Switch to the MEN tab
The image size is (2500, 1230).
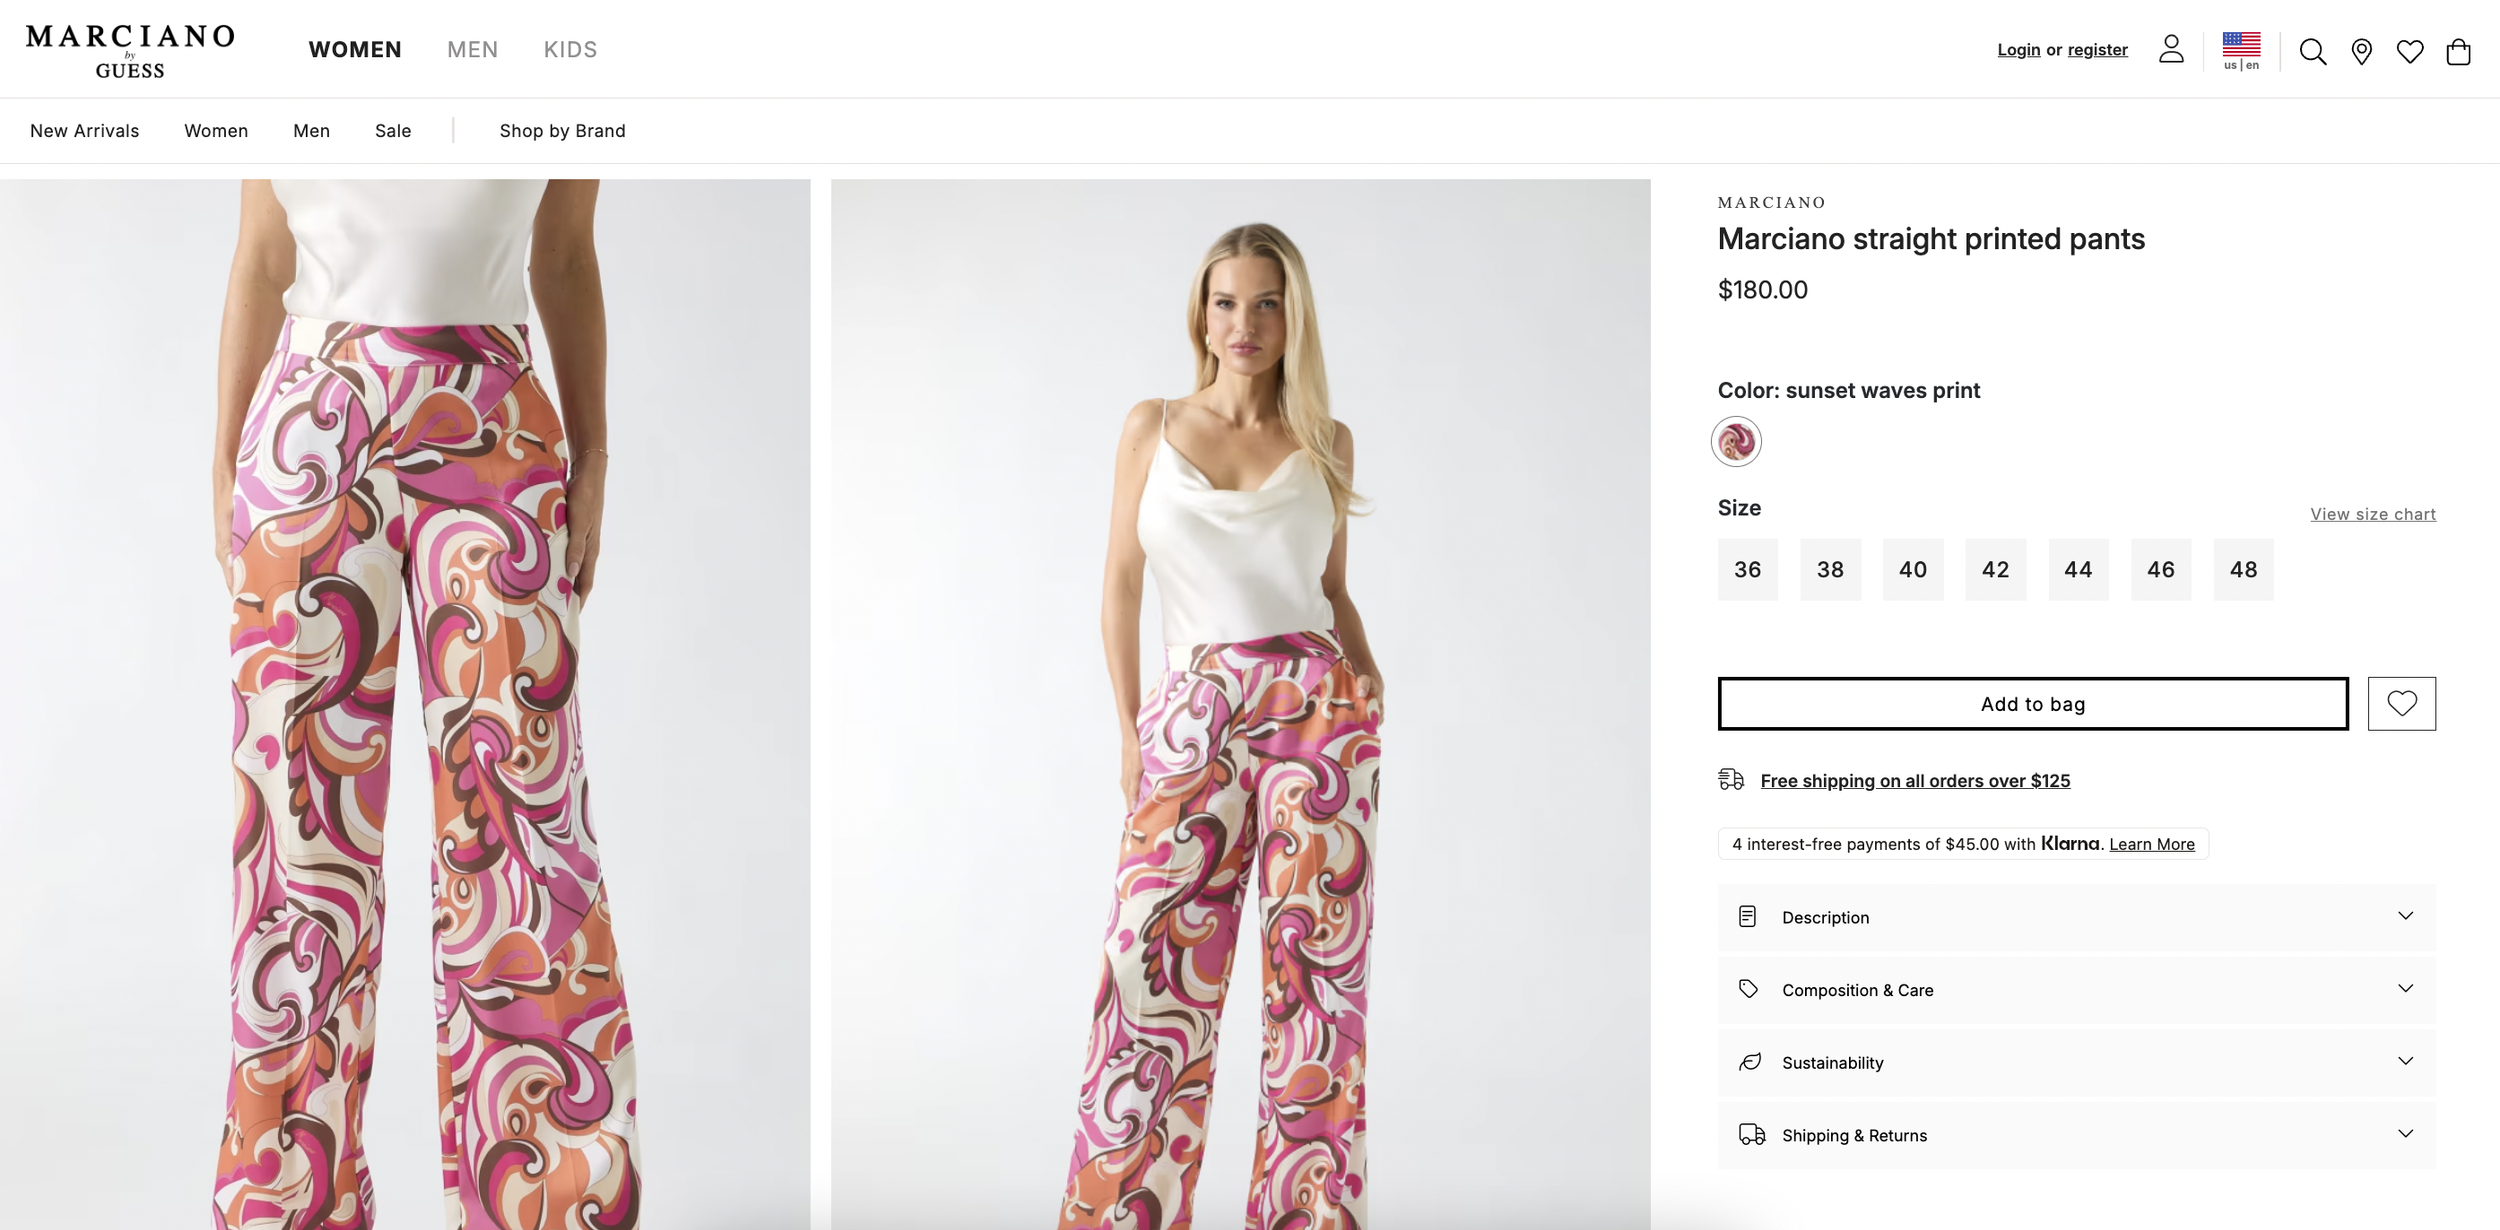472,50
